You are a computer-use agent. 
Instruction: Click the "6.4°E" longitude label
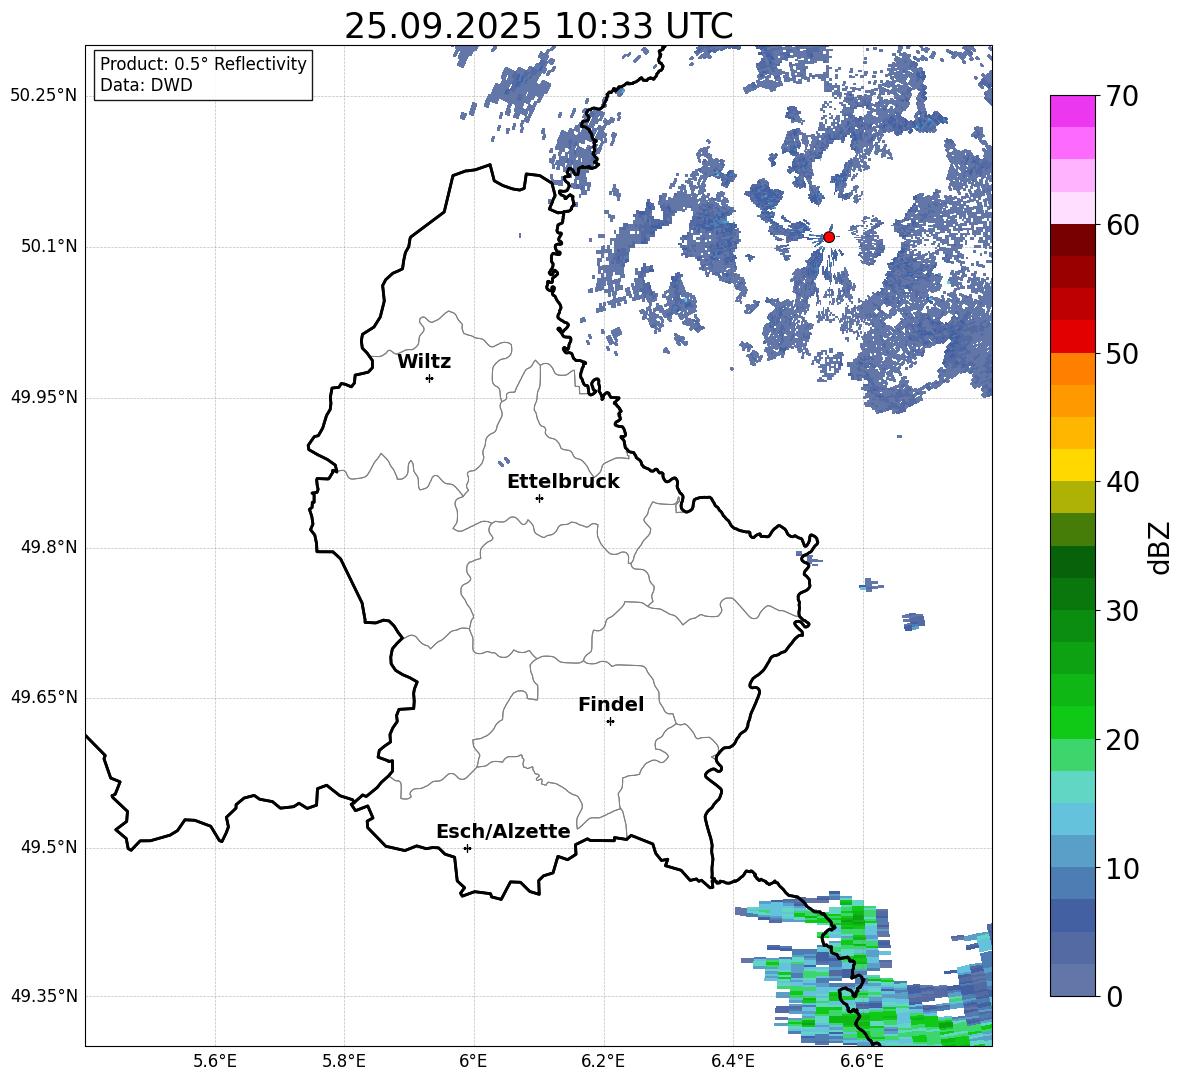coord(732,1061)
